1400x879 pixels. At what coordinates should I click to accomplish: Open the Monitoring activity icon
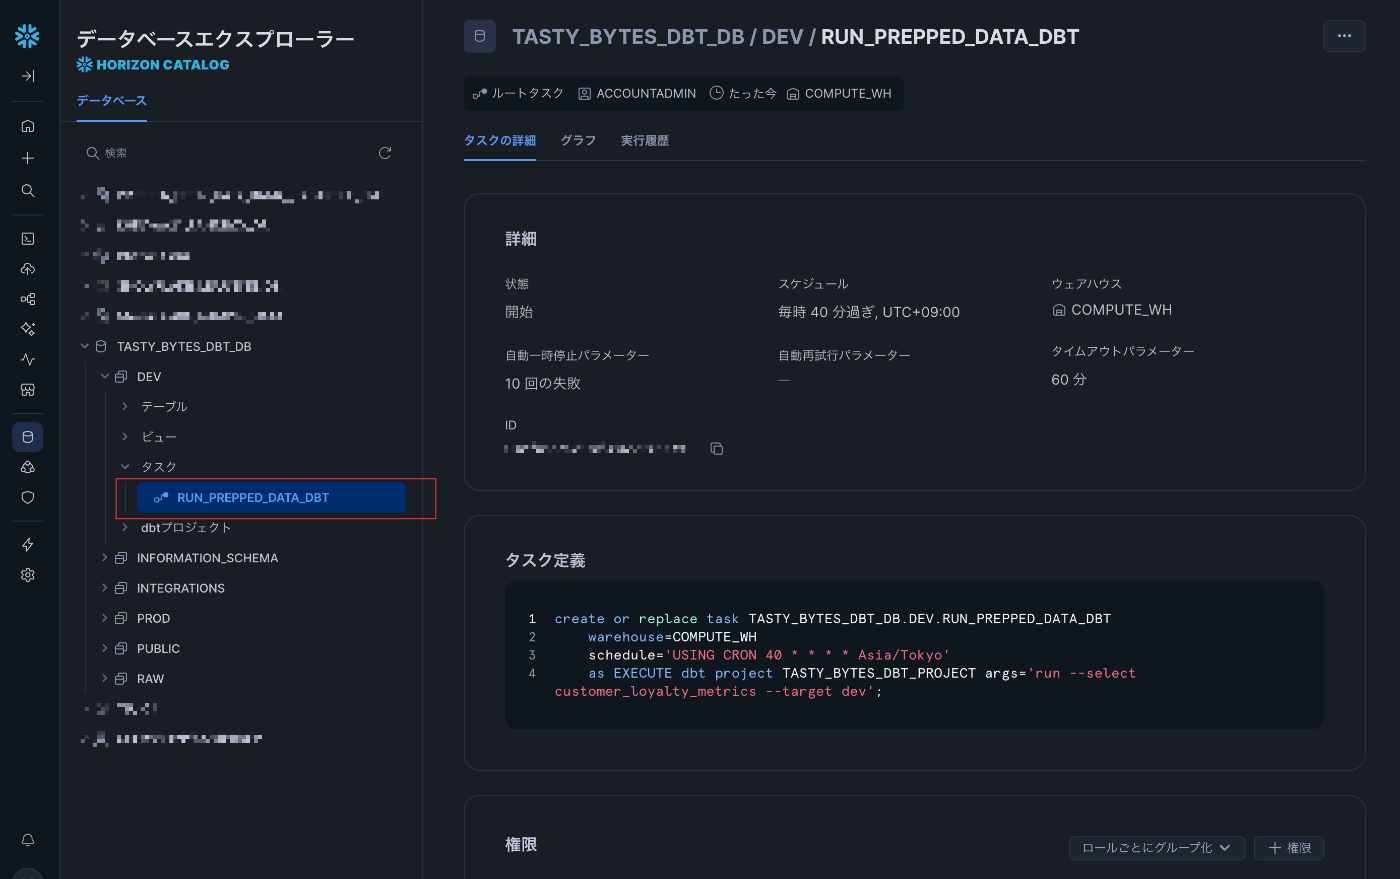(28, 359)
